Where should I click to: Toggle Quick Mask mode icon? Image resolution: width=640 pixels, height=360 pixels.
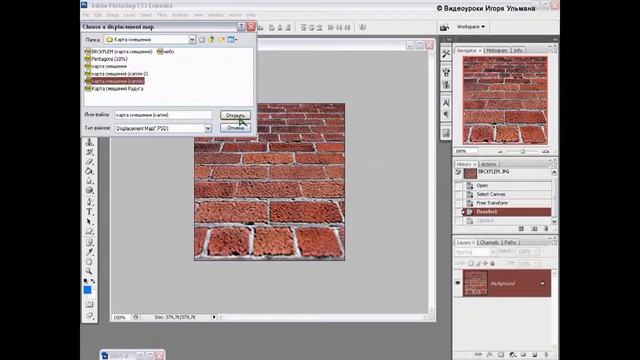click(x=89, y=304)
